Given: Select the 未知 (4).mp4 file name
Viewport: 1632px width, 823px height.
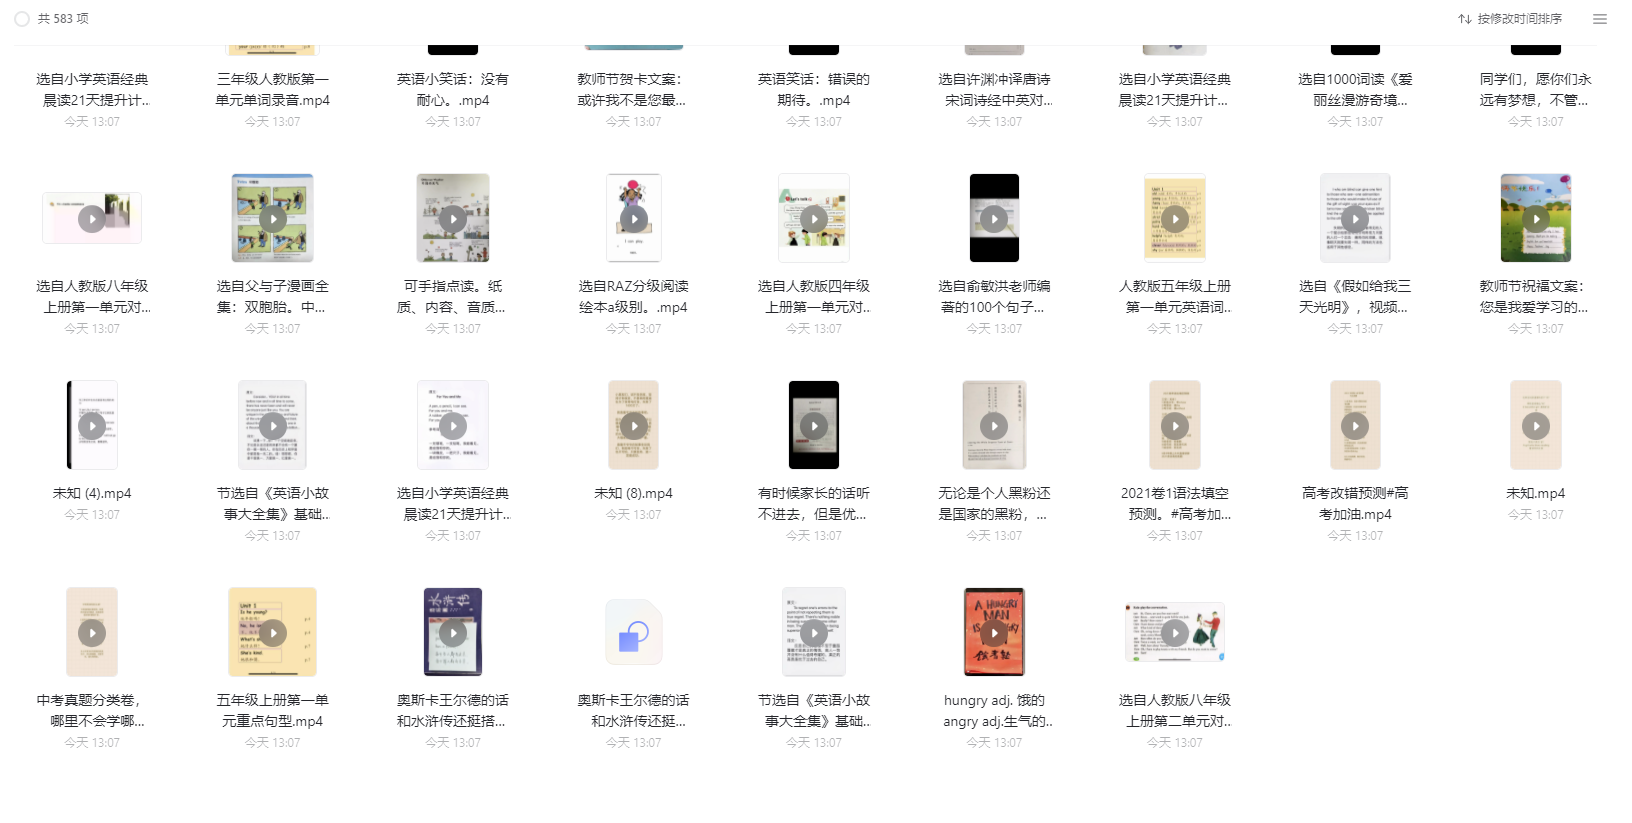Looking at the screenshot, I should (x=92, y=493).
